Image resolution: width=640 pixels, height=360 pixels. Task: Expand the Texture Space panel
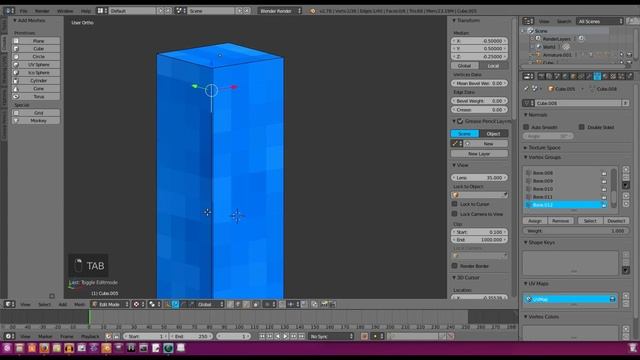542,148
